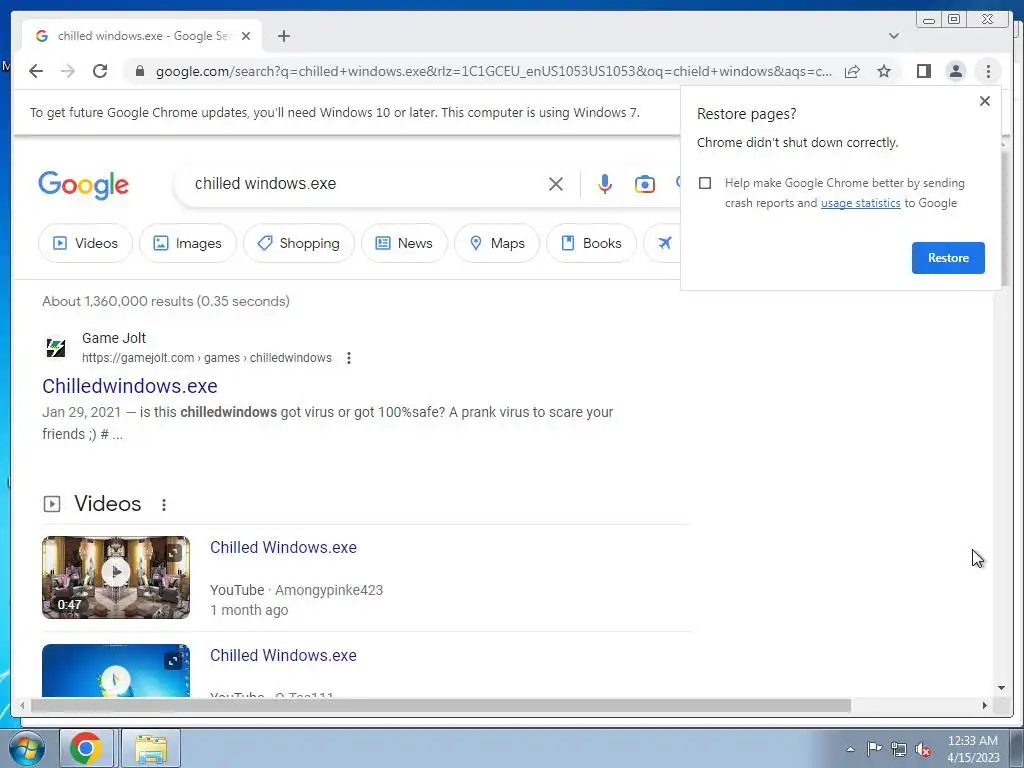1024x768 pixels.
Task: Open a new tab with the plus button
Action: [283, 36]
